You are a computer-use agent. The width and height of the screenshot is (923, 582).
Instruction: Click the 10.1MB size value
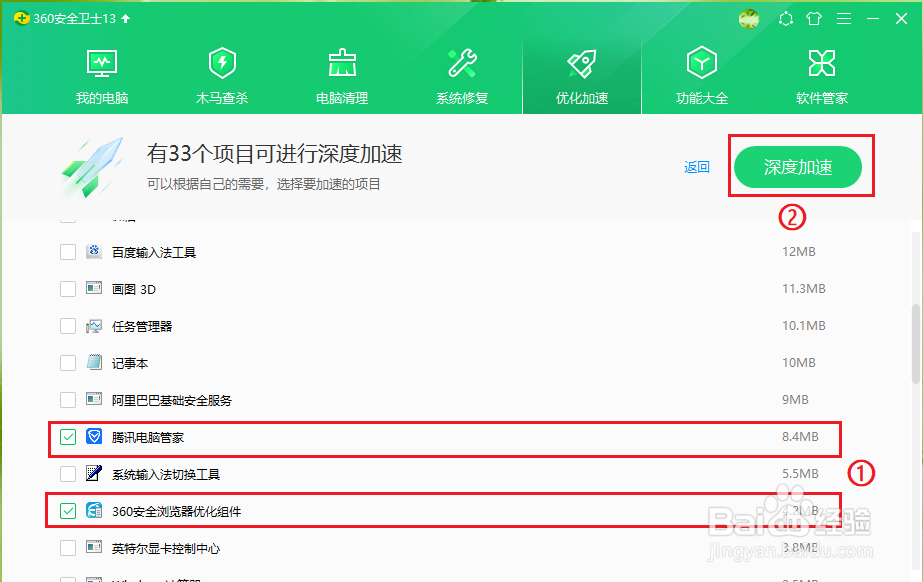804,326
